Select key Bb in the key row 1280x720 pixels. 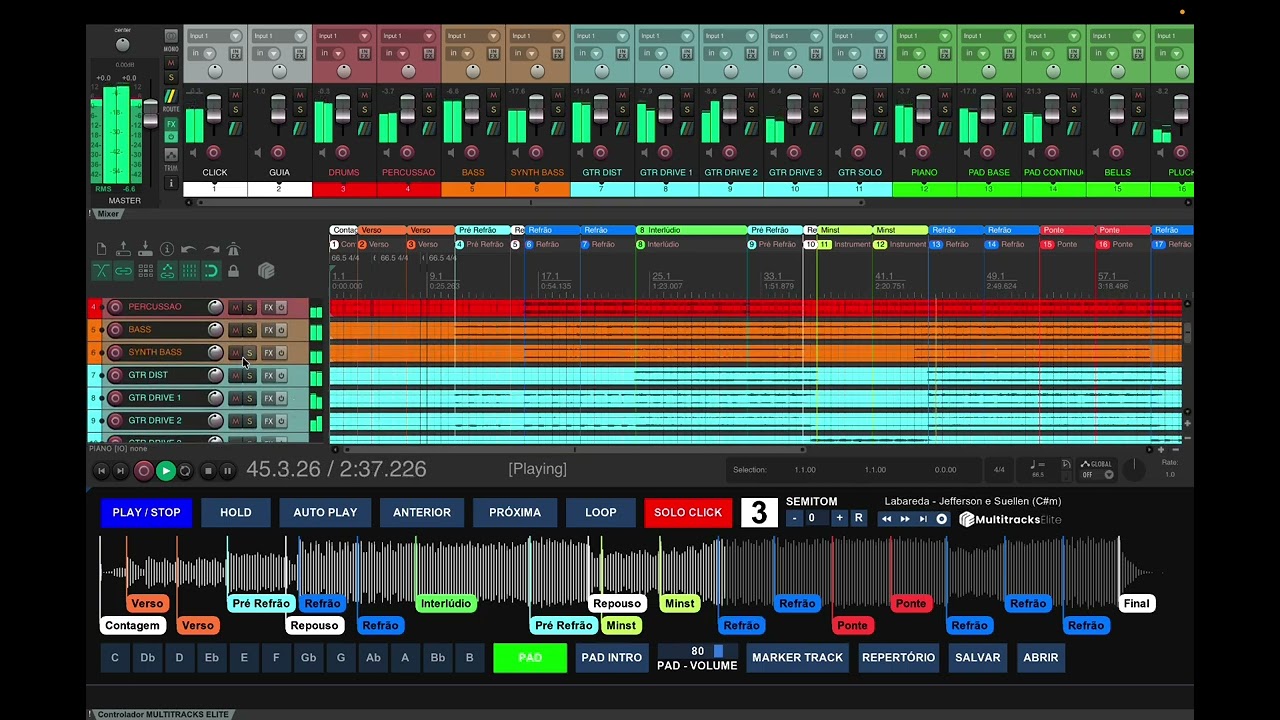(x=437, y=657)
